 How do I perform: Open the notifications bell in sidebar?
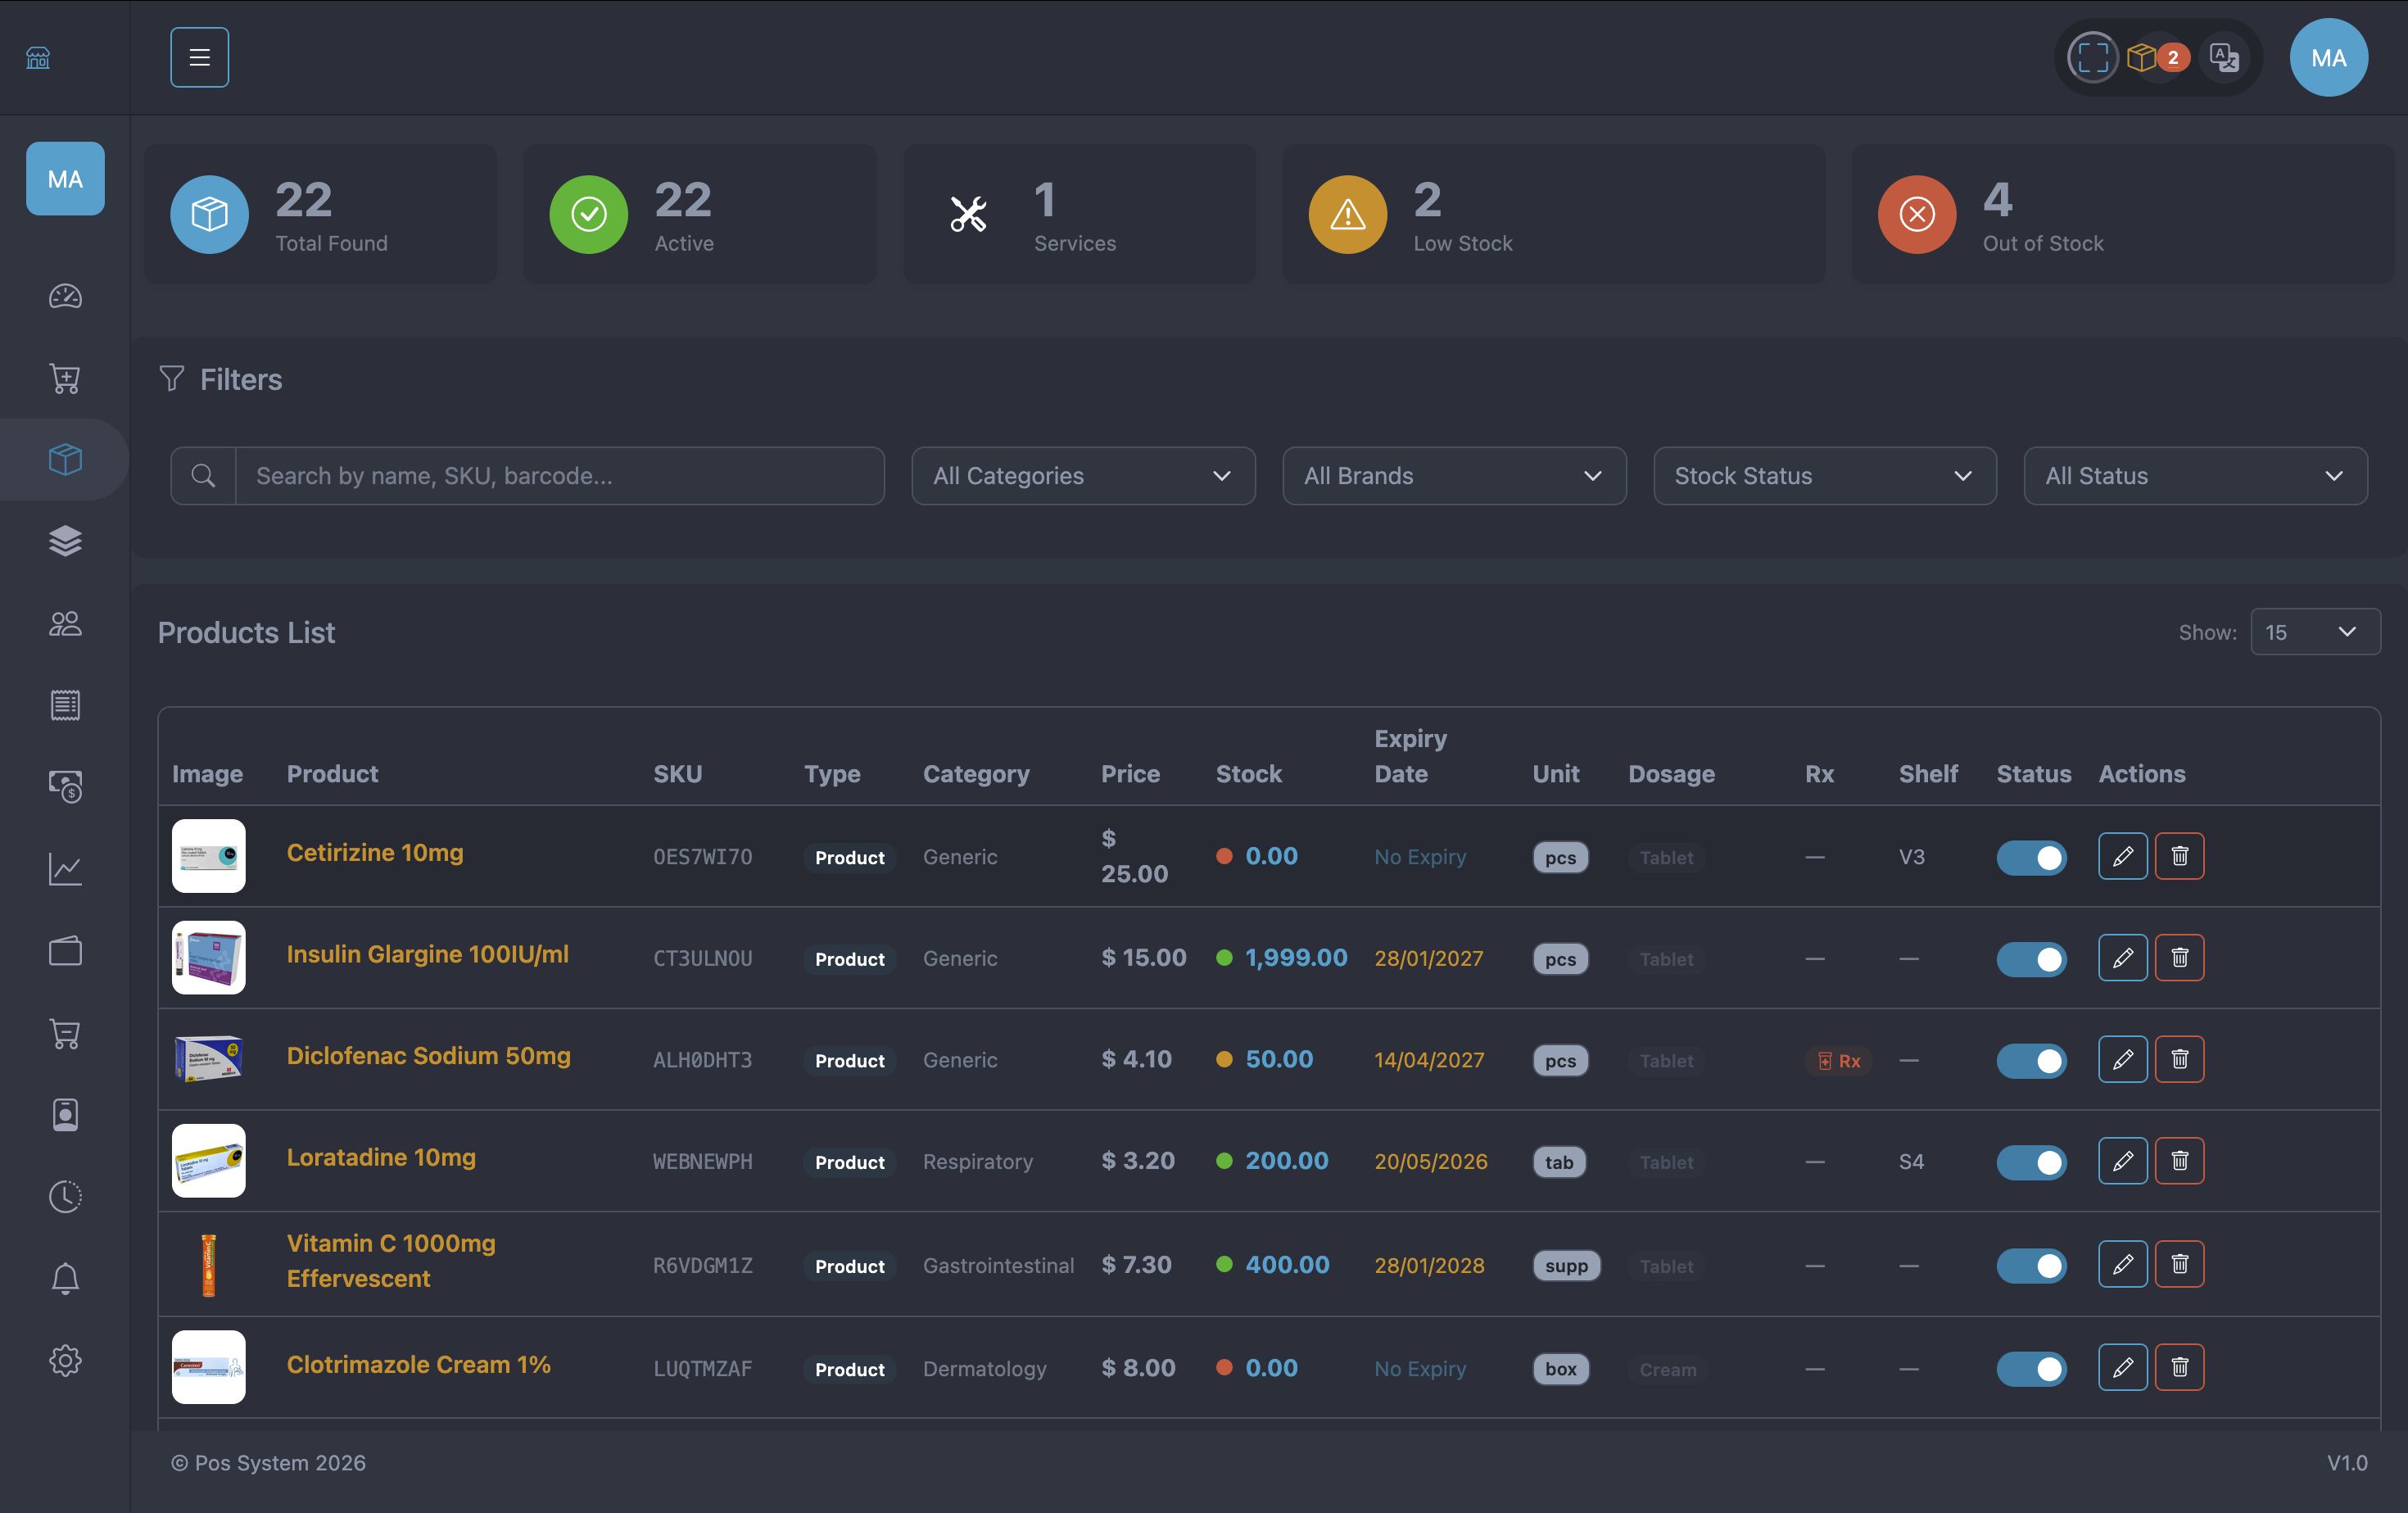click(x=65, y=1278)
